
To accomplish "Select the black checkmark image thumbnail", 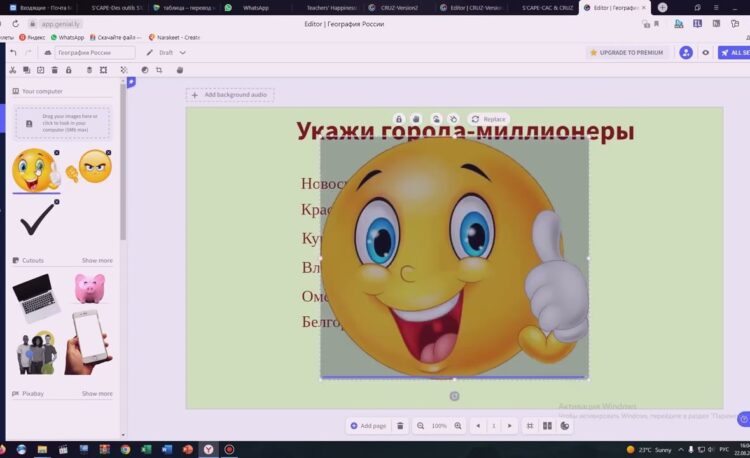I will (x=38, y=220).
